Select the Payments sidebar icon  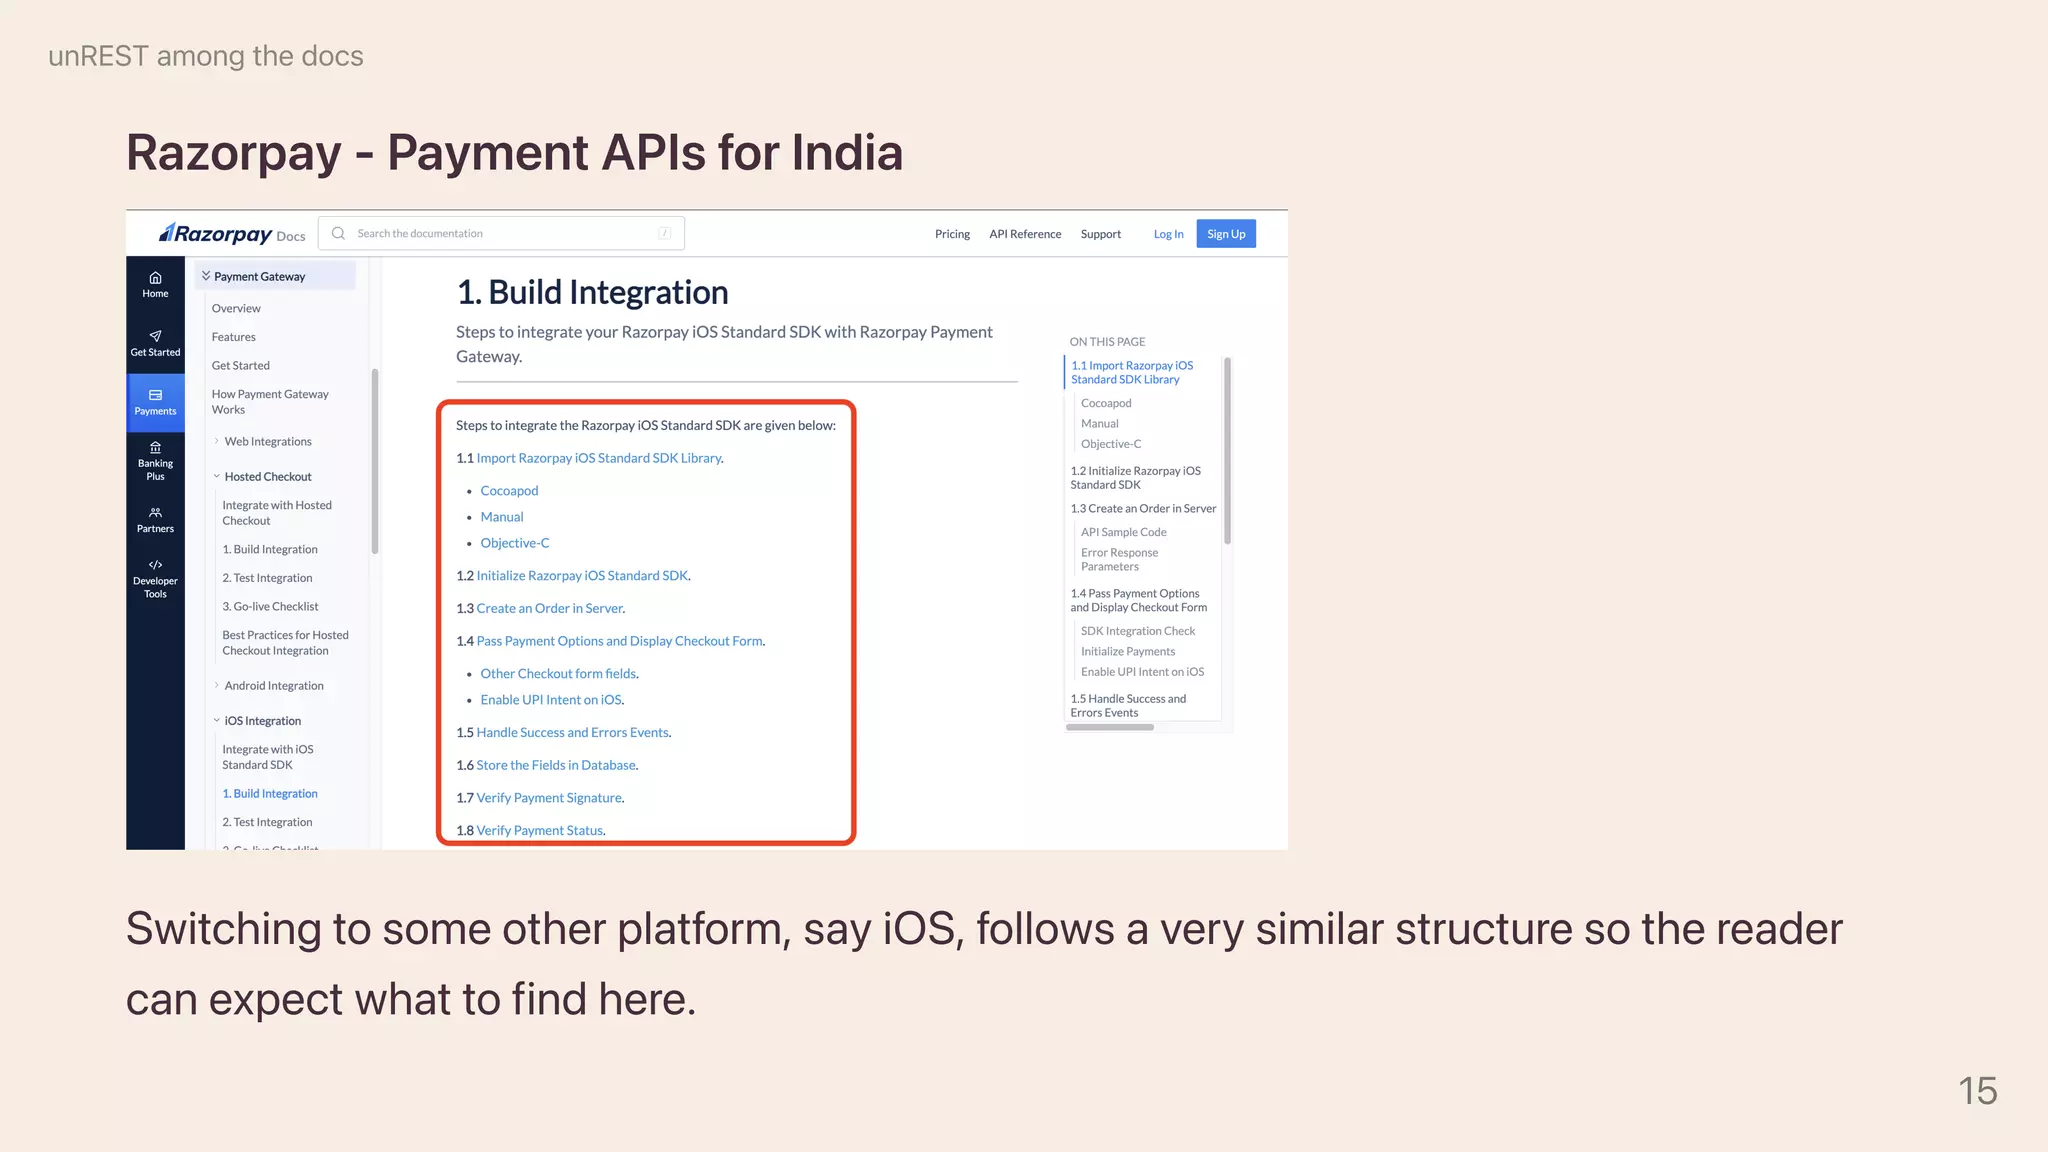point(155,402)
